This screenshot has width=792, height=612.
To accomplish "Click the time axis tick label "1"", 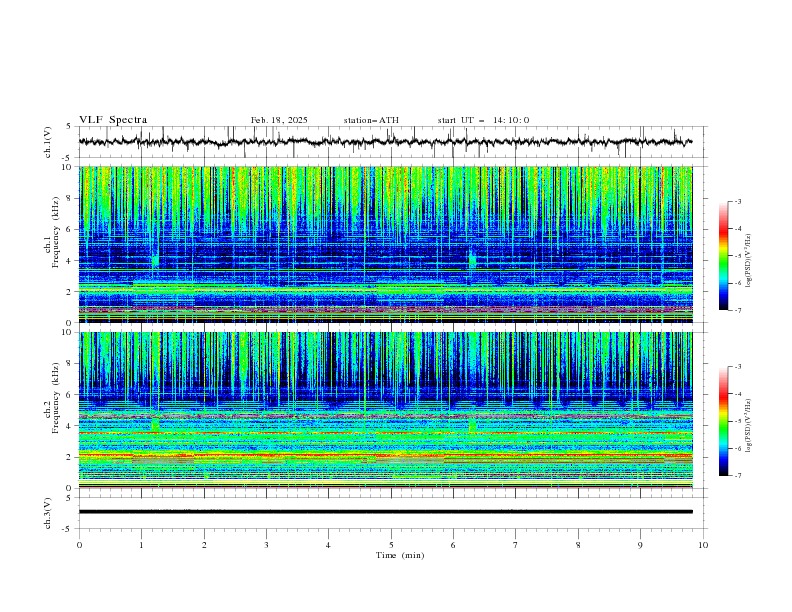I will pos(141,545).
